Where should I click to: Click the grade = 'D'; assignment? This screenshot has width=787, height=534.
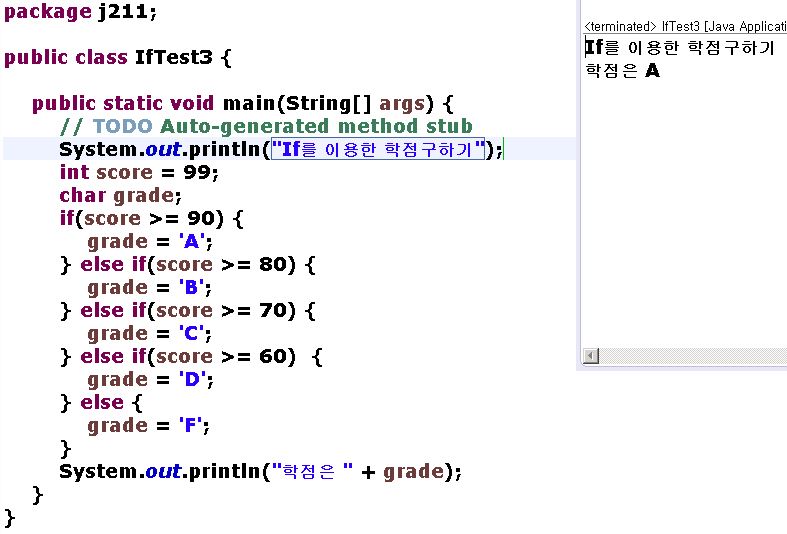[151, 380]
